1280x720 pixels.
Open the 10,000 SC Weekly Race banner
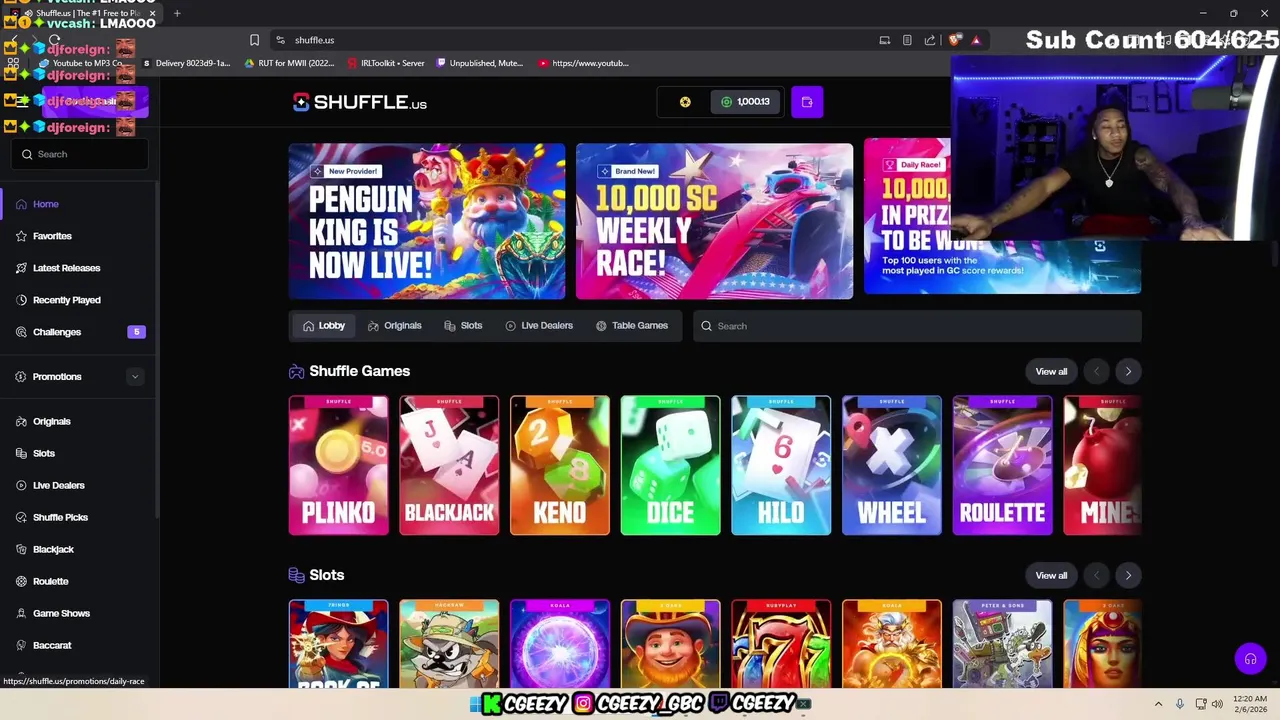(714, 221)
